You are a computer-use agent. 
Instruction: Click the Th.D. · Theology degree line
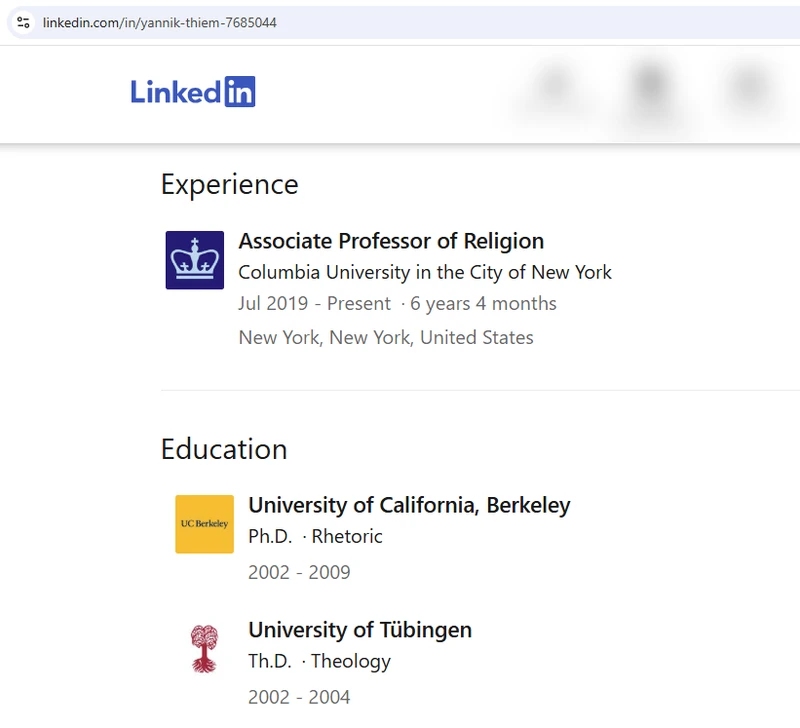319,662
